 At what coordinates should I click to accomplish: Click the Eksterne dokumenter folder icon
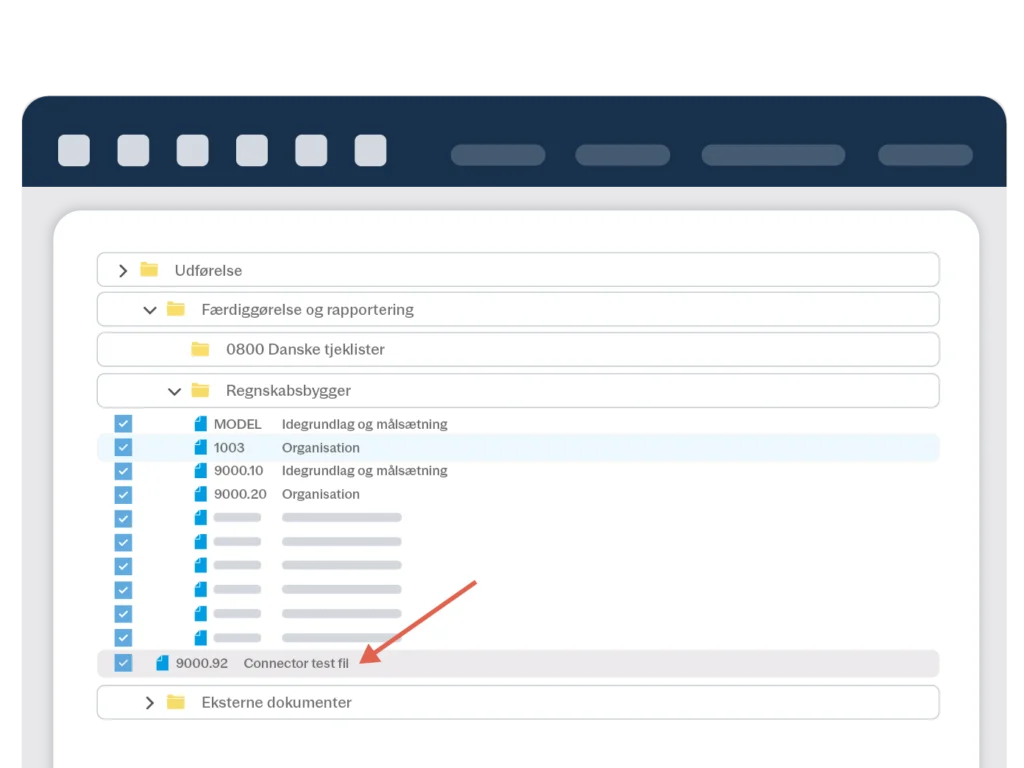click(x=176, y=703)
